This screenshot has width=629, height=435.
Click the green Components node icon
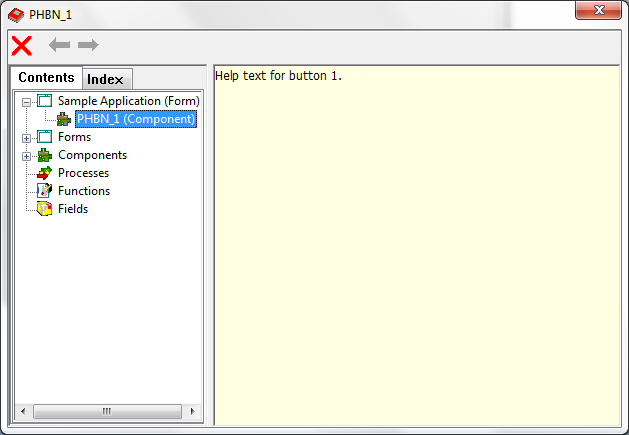[x=45, y=155]
